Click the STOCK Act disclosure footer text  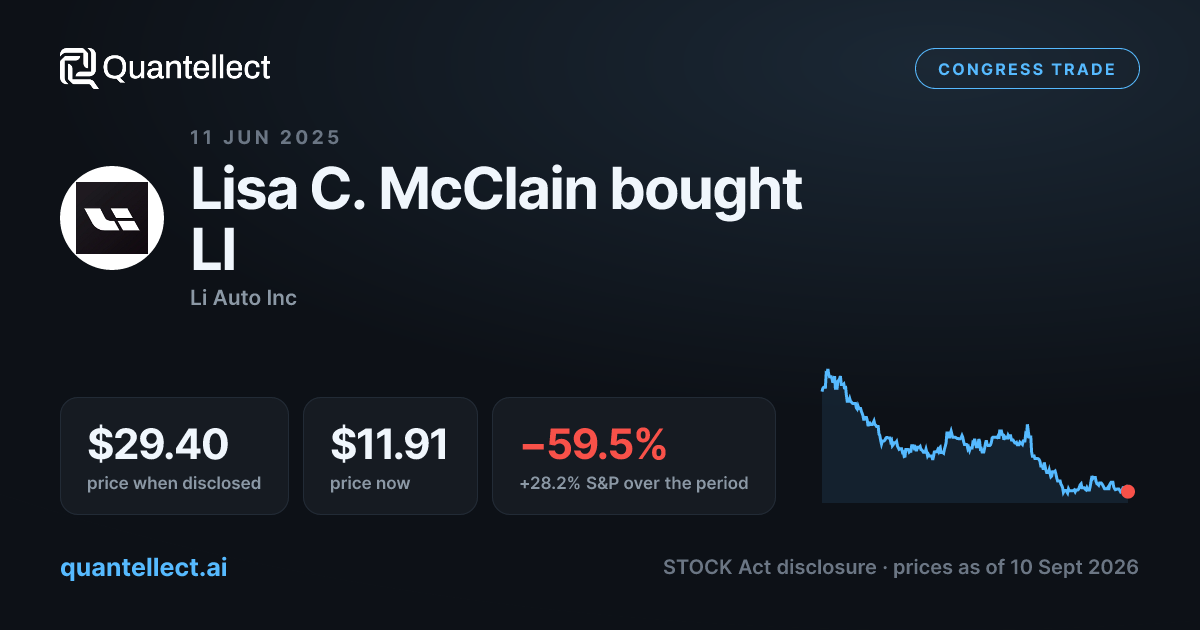coord(769,567)
